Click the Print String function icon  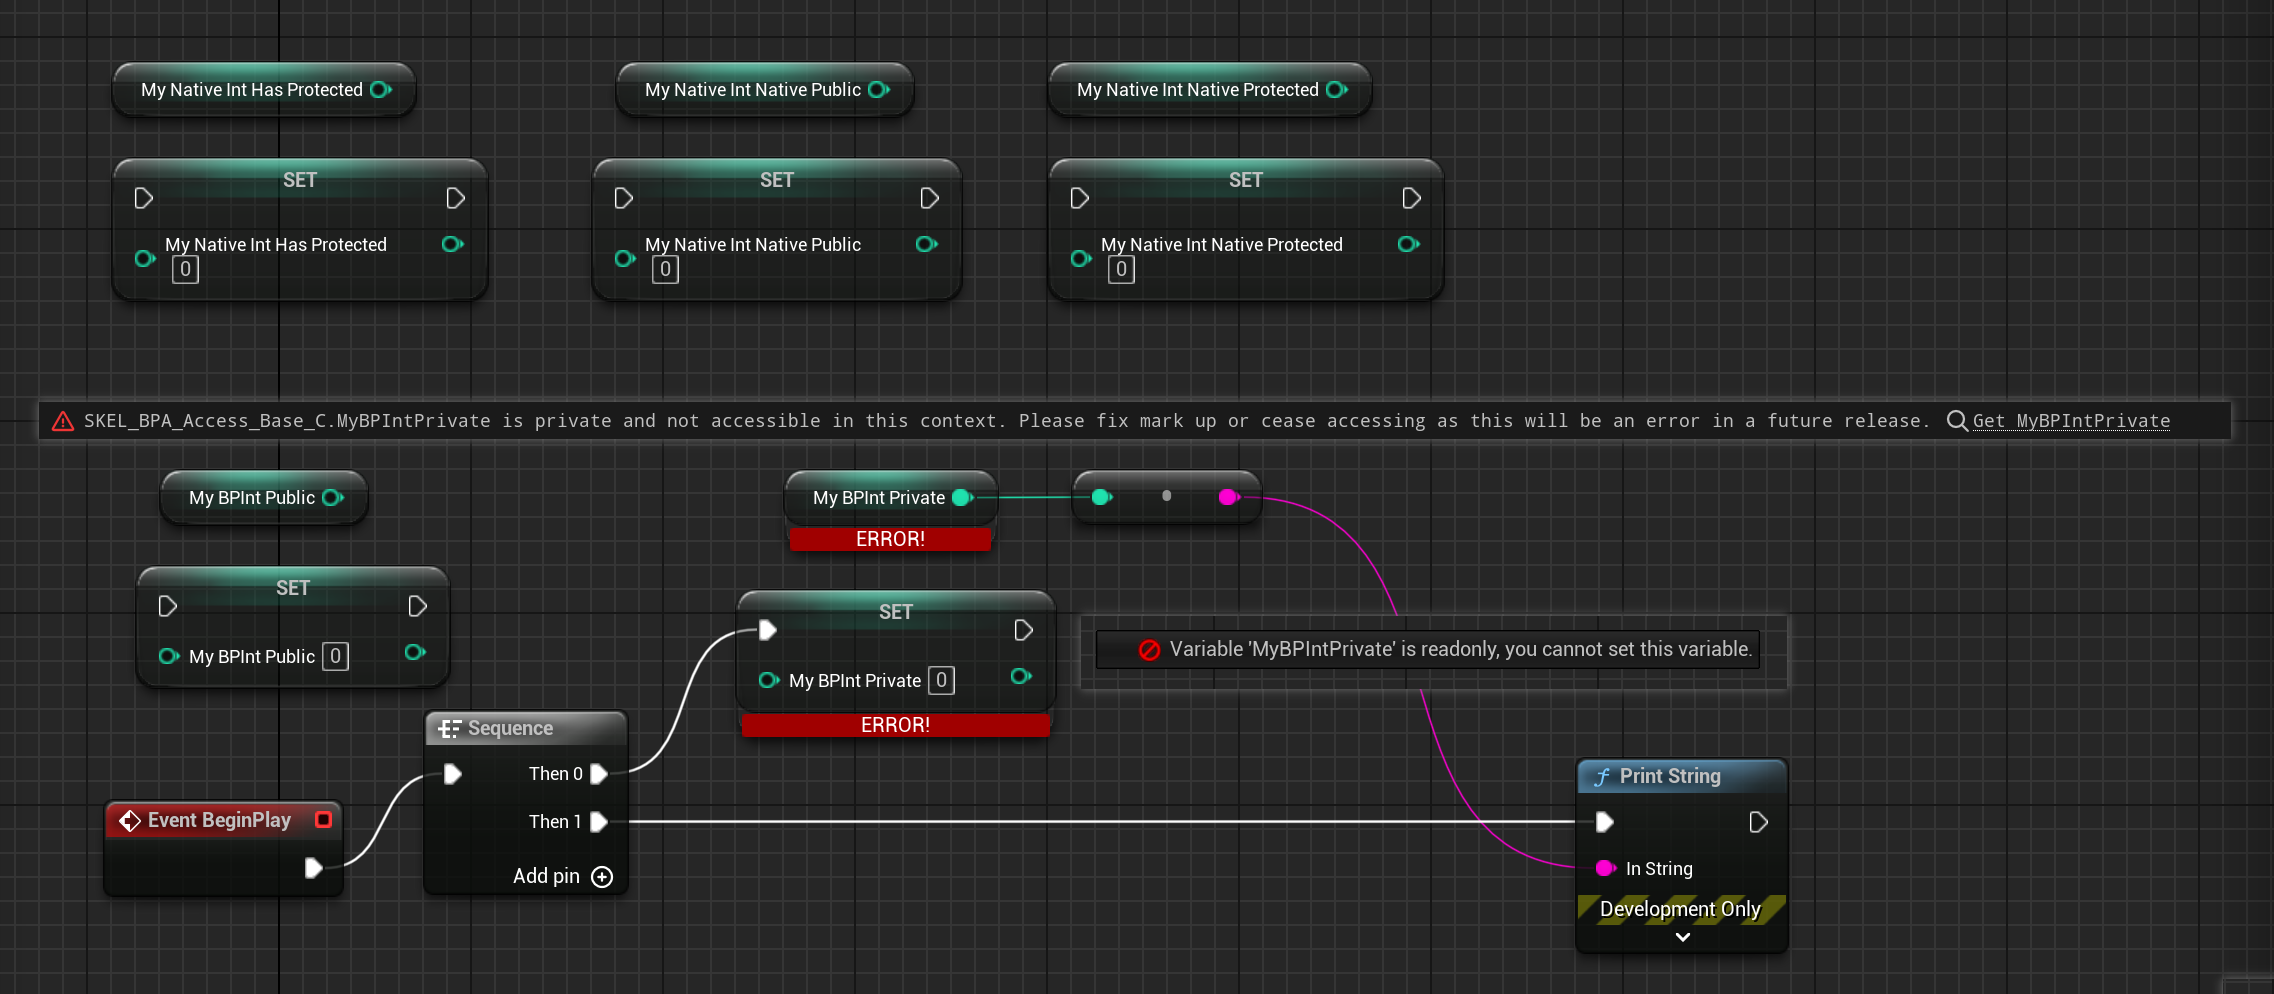(1602, 777)
